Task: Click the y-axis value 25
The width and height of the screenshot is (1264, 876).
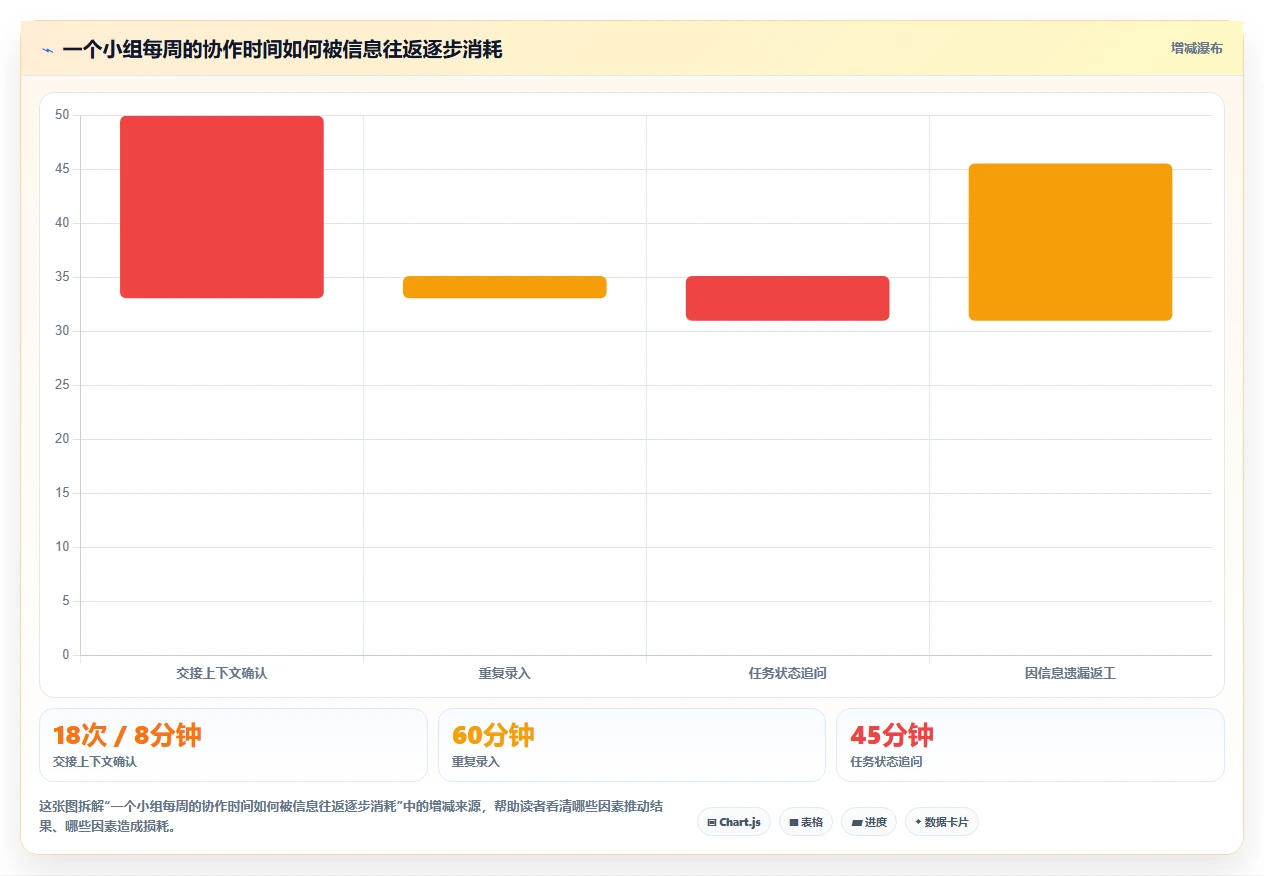Action: click(x=62, y=385)
